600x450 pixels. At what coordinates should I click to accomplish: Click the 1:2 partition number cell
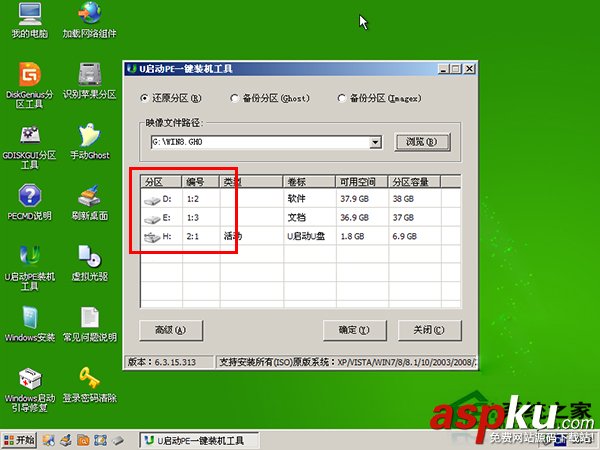click(x=193, y=199)
